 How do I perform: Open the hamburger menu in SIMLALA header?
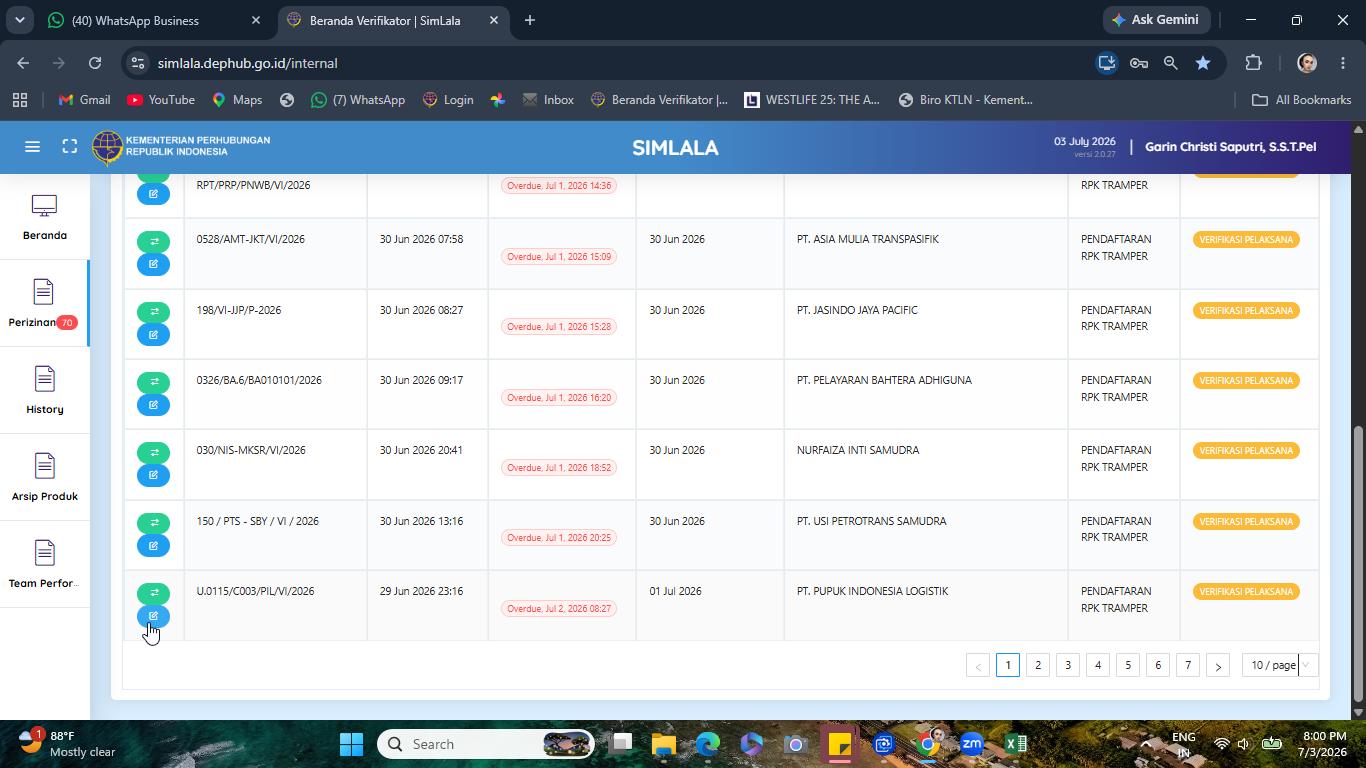pos(32,147)
